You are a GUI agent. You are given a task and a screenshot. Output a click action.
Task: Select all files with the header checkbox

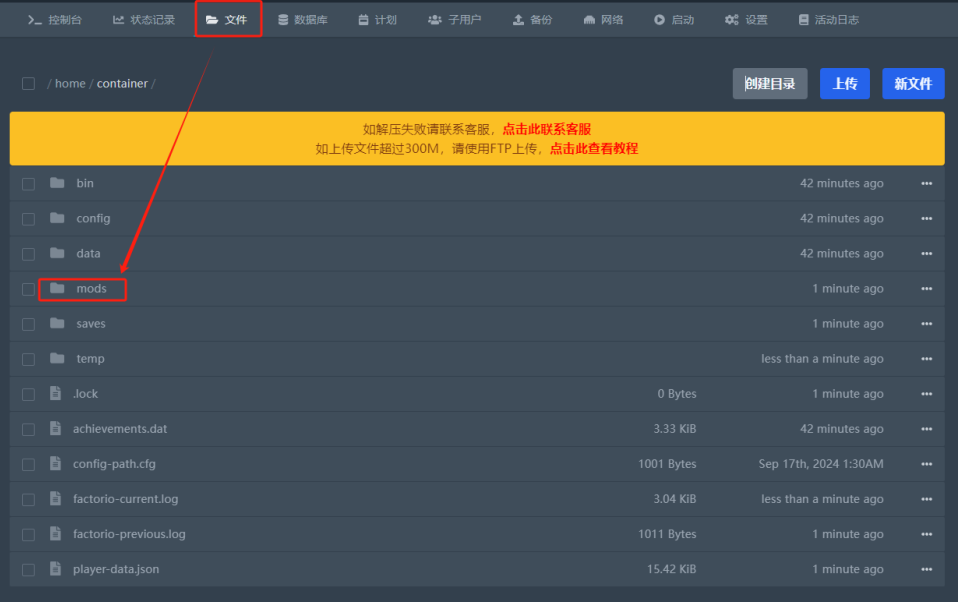(28, 84)
